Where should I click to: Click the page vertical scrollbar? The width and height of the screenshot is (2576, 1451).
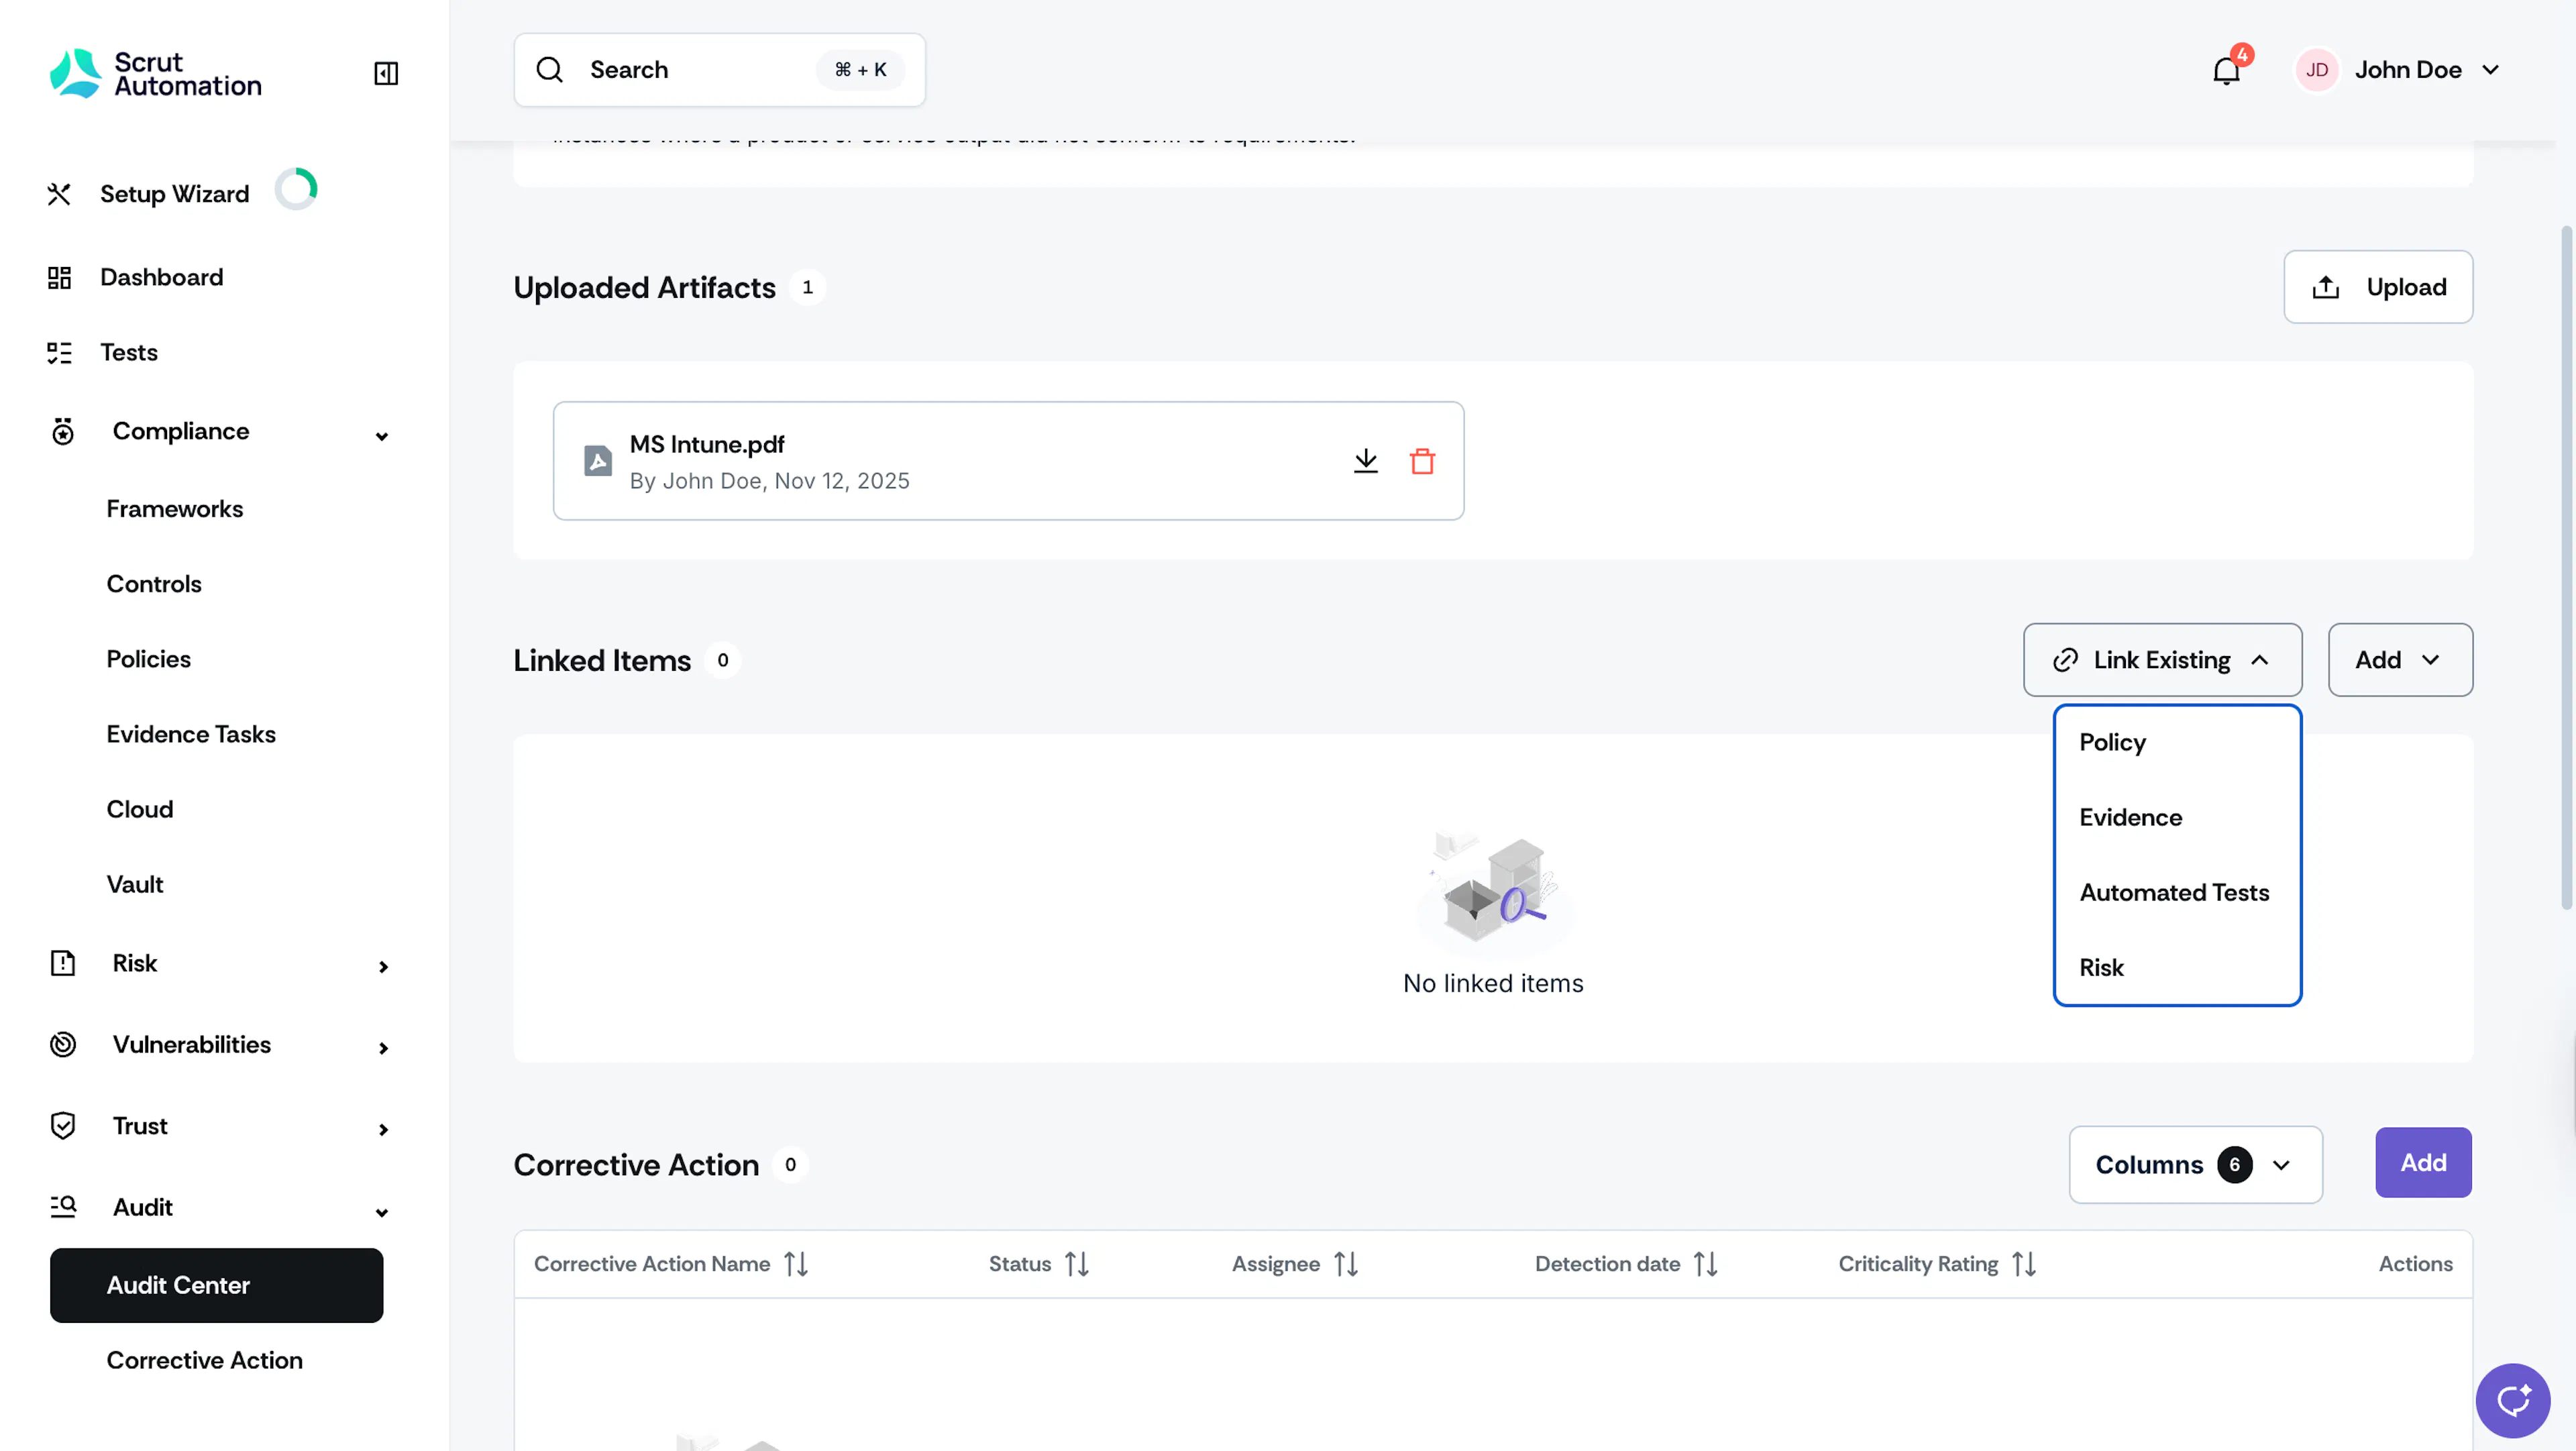pos(2567,567)
